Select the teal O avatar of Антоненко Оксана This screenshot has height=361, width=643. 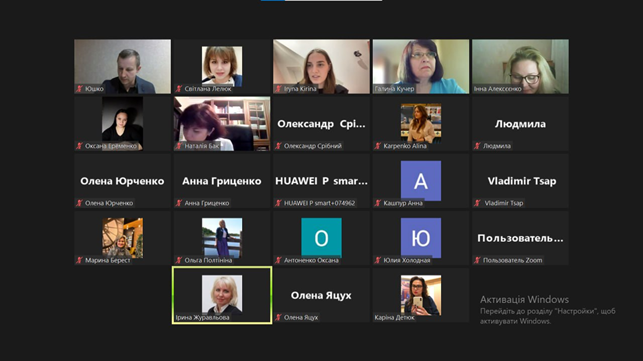(x=321, y=238)
